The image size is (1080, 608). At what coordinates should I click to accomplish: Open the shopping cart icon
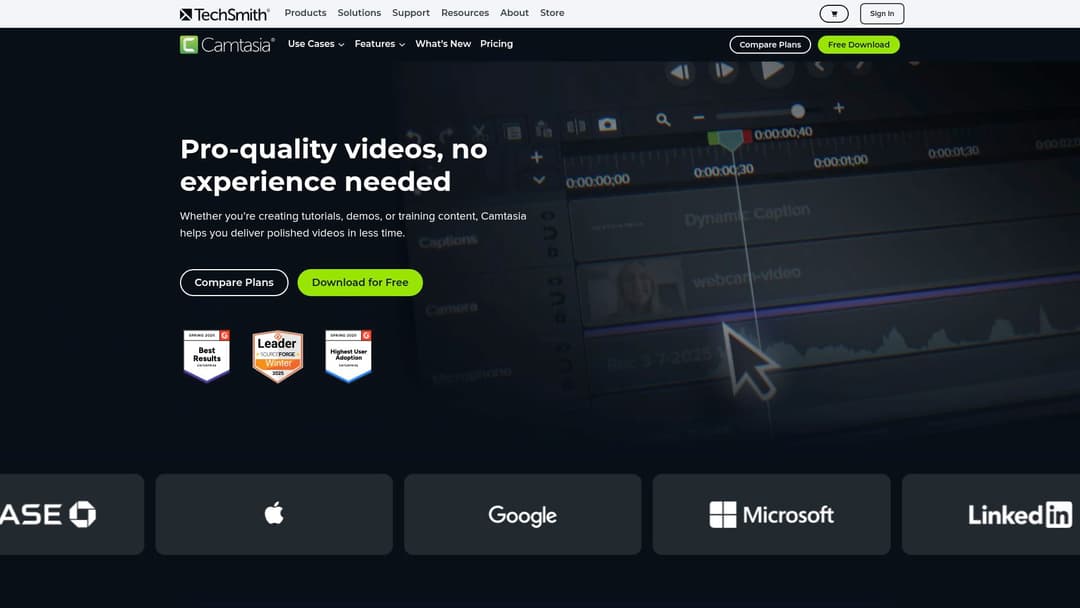[833, 13]
